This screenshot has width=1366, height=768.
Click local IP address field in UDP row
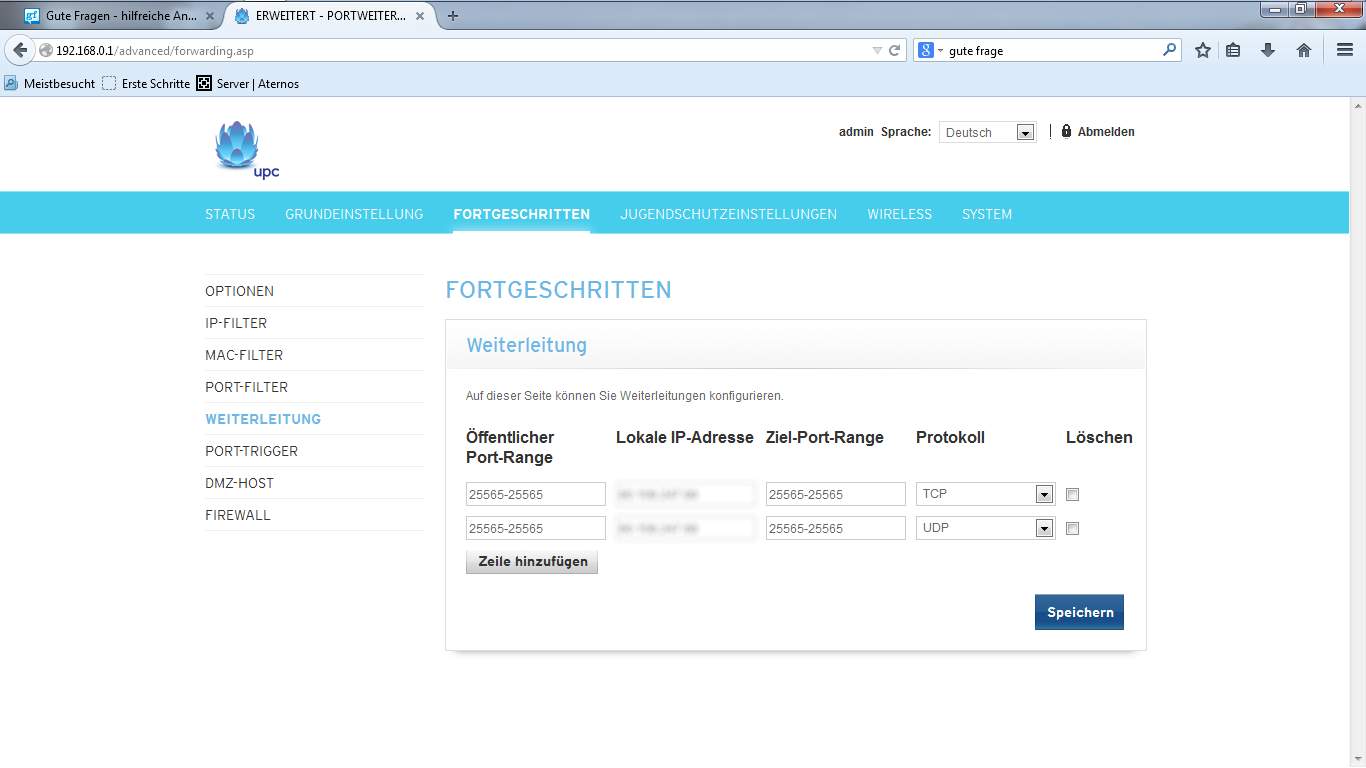[x=686, y=528]
